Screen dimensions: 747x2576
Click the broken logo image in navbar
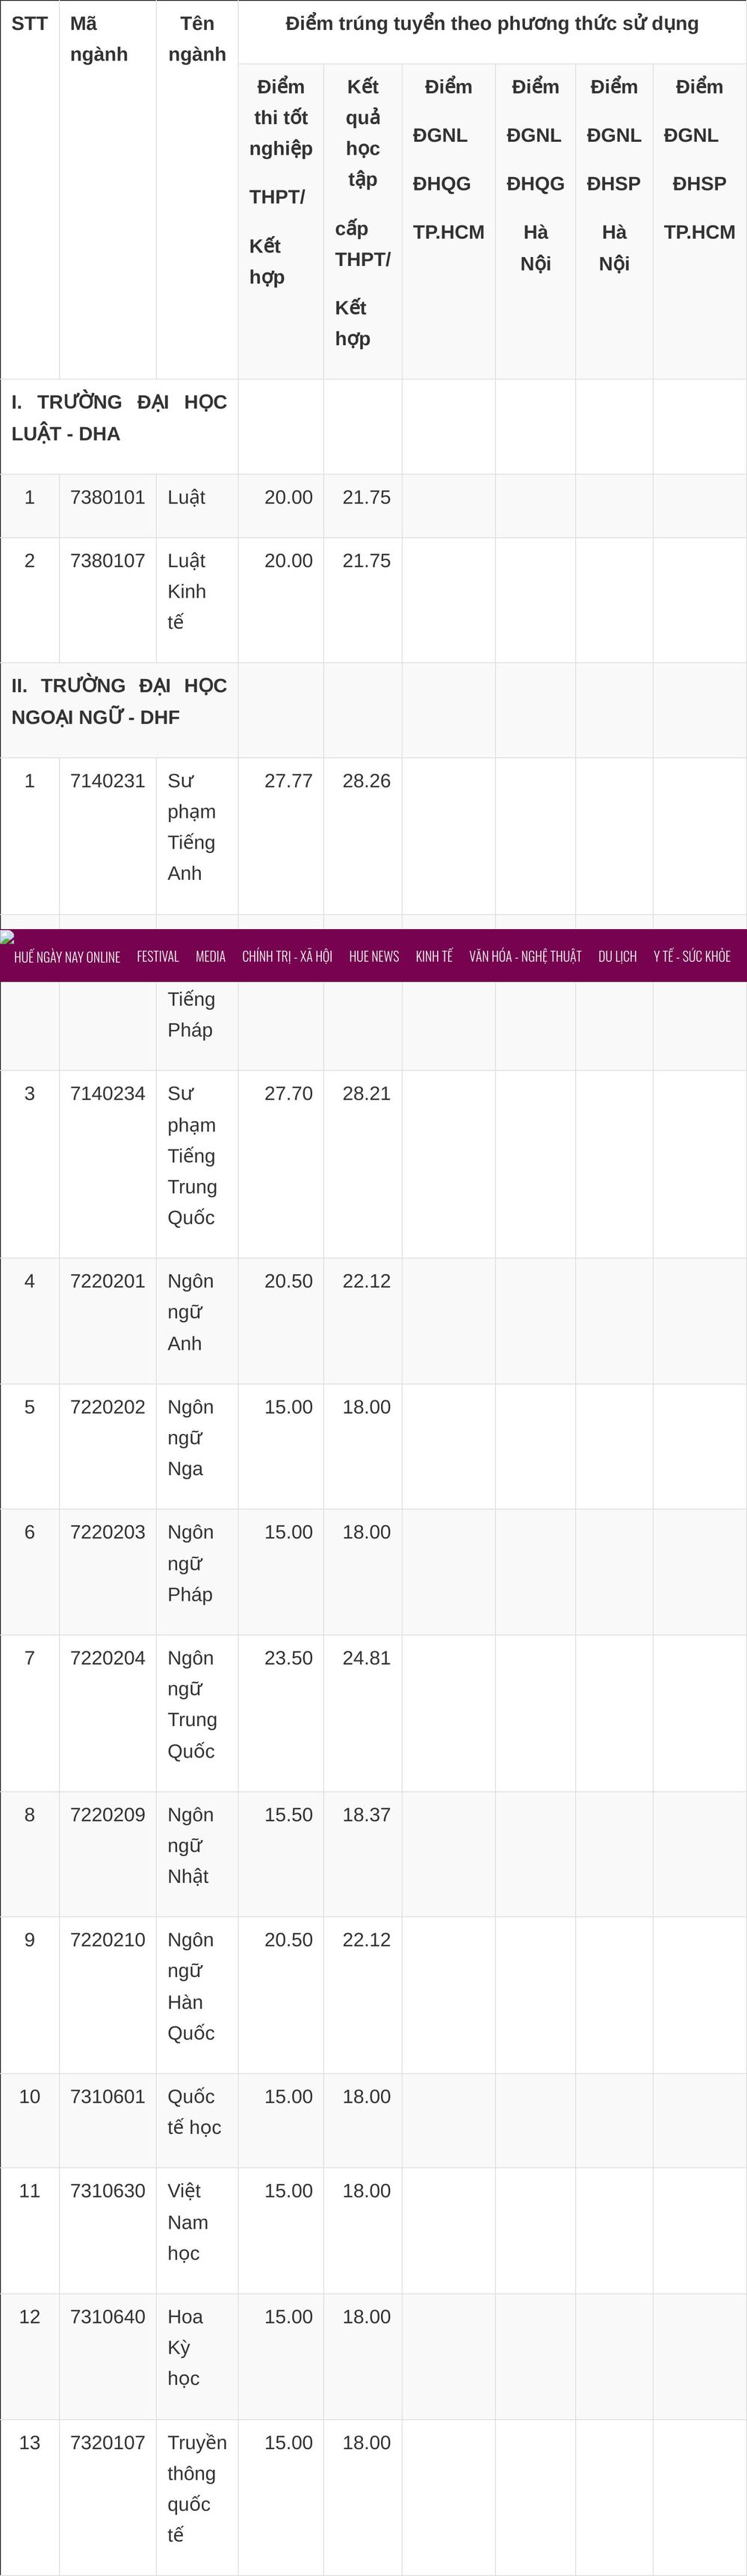[x=7, y=937]
